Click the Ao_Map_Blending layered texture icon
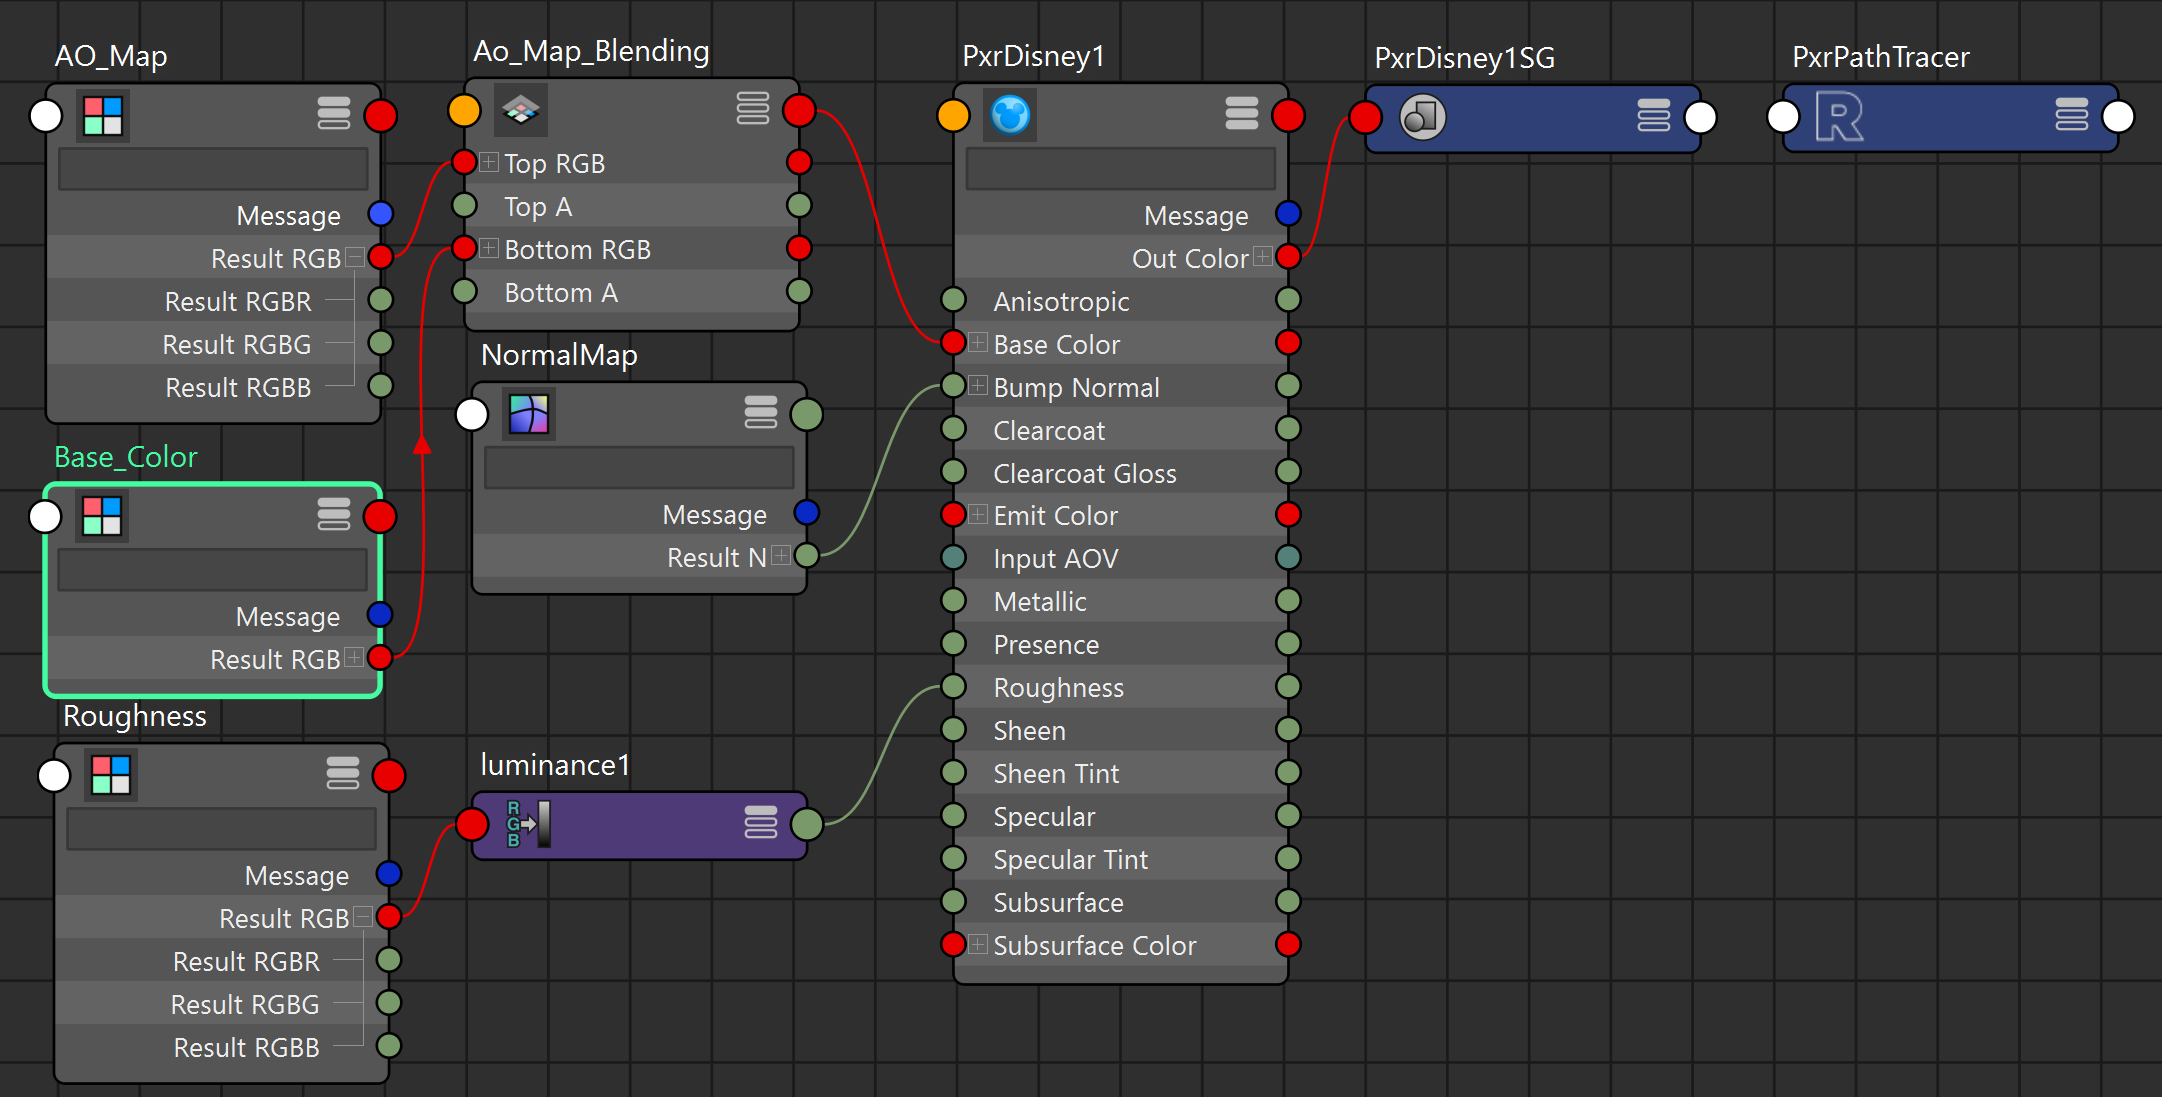The width and height of the screenshot is (2162, 1097). point(521,110)
